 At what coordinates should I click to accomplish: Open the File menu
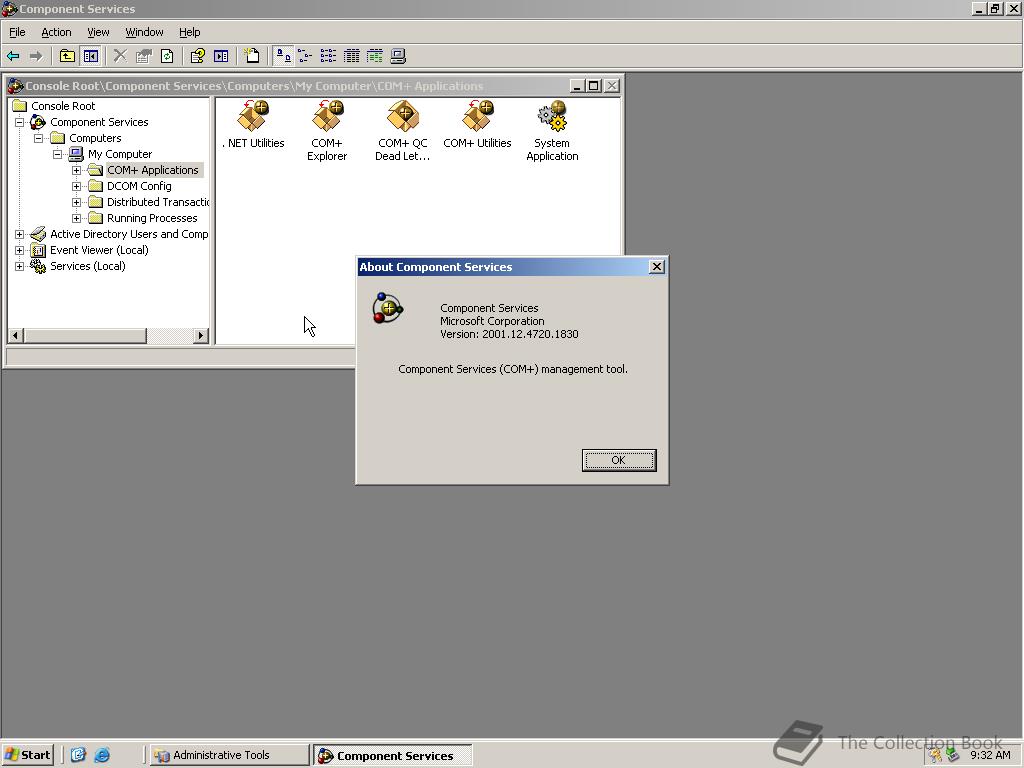pyautogui.click(x=17, y=32)
